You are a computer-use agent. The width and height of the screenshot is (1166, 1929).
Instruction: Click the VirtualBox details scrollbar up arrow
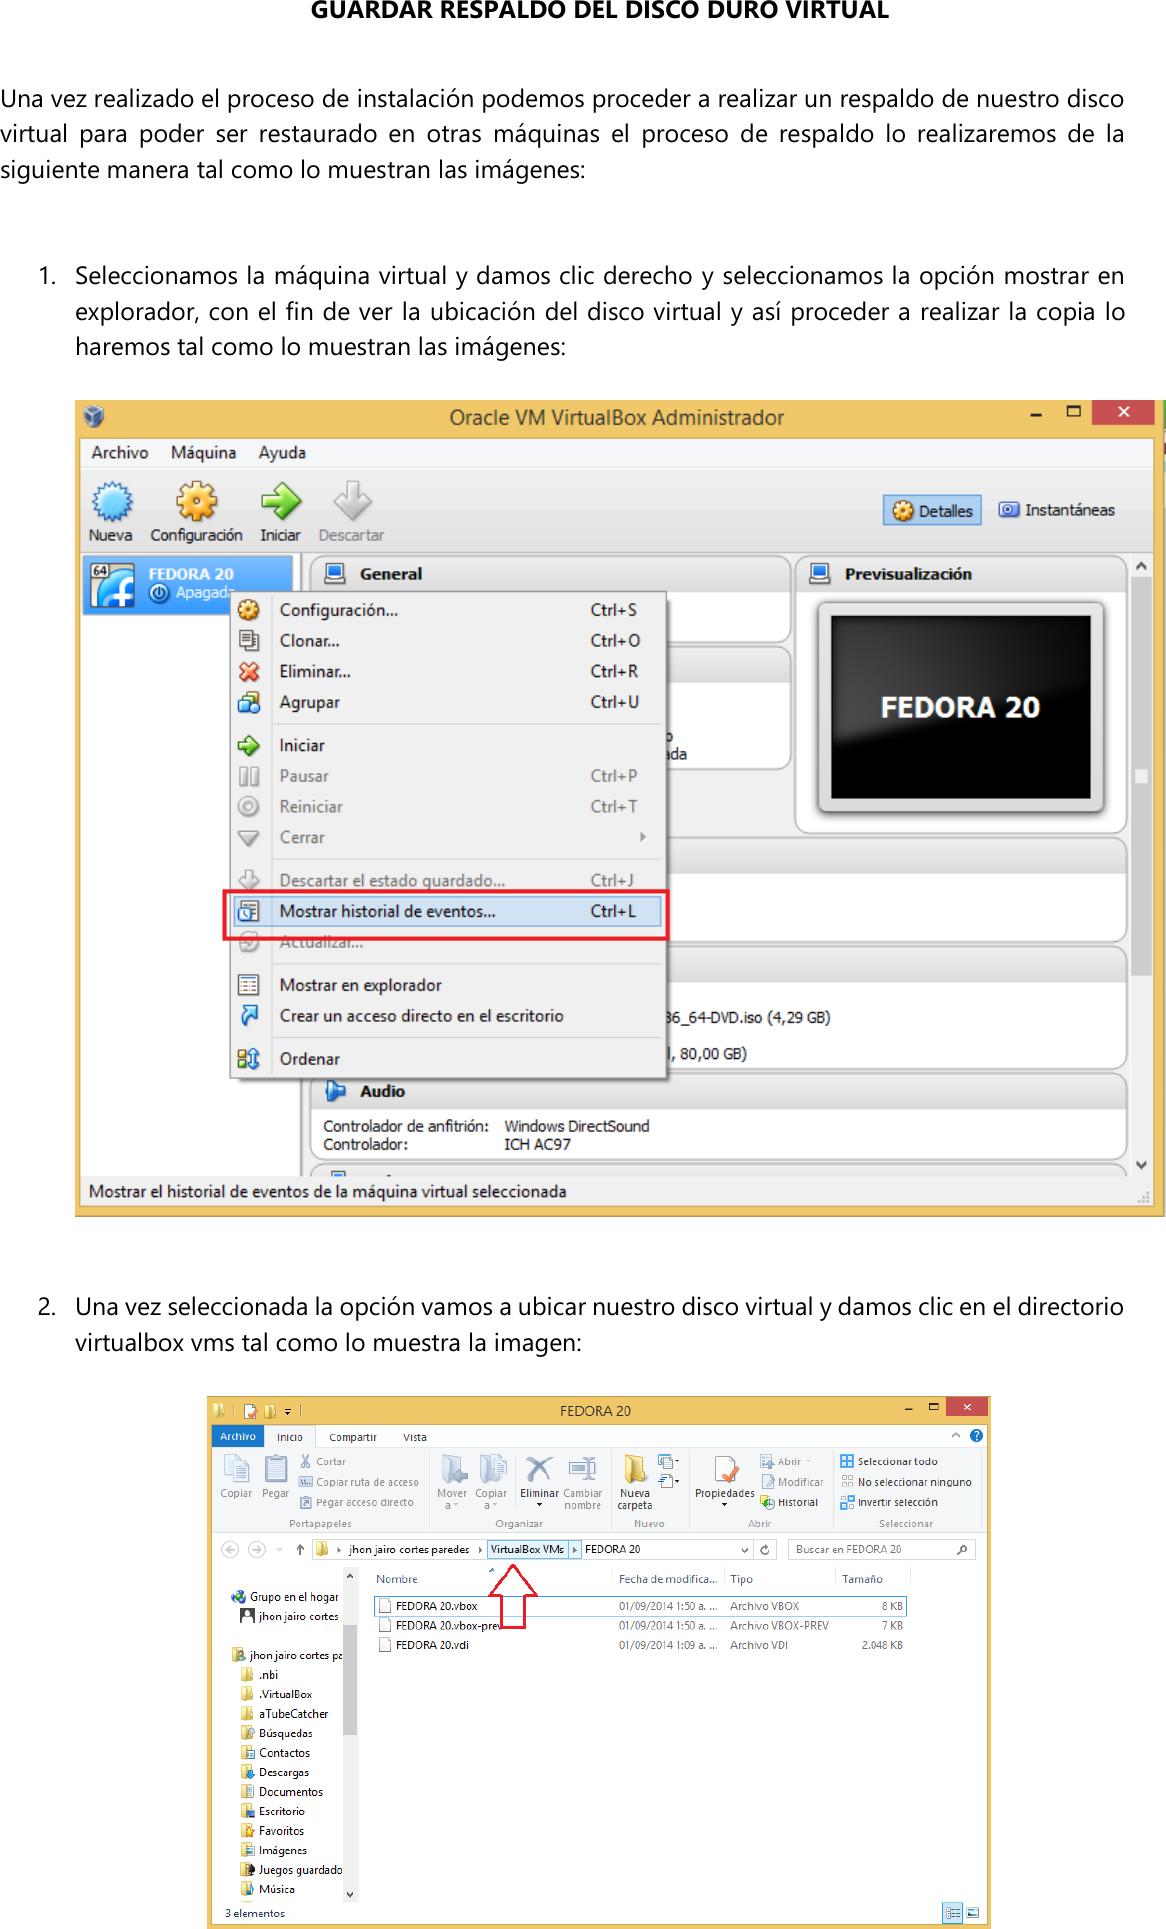coord(1141,567)
